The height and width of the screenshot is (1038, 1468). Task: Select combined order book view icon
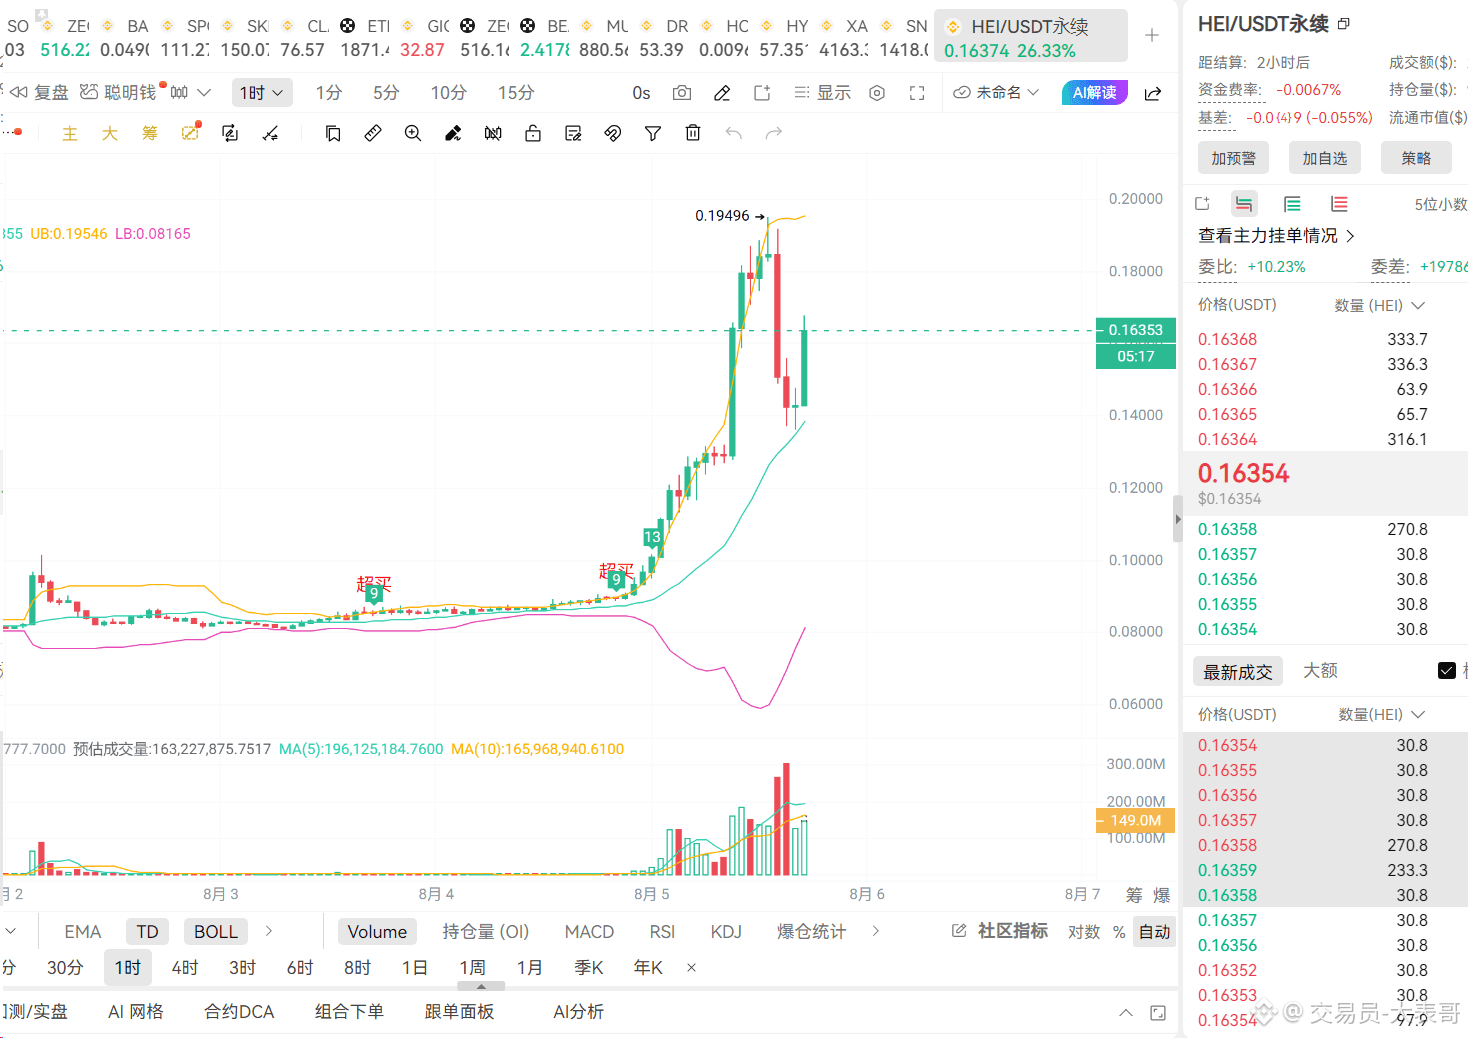[1244, 204]
